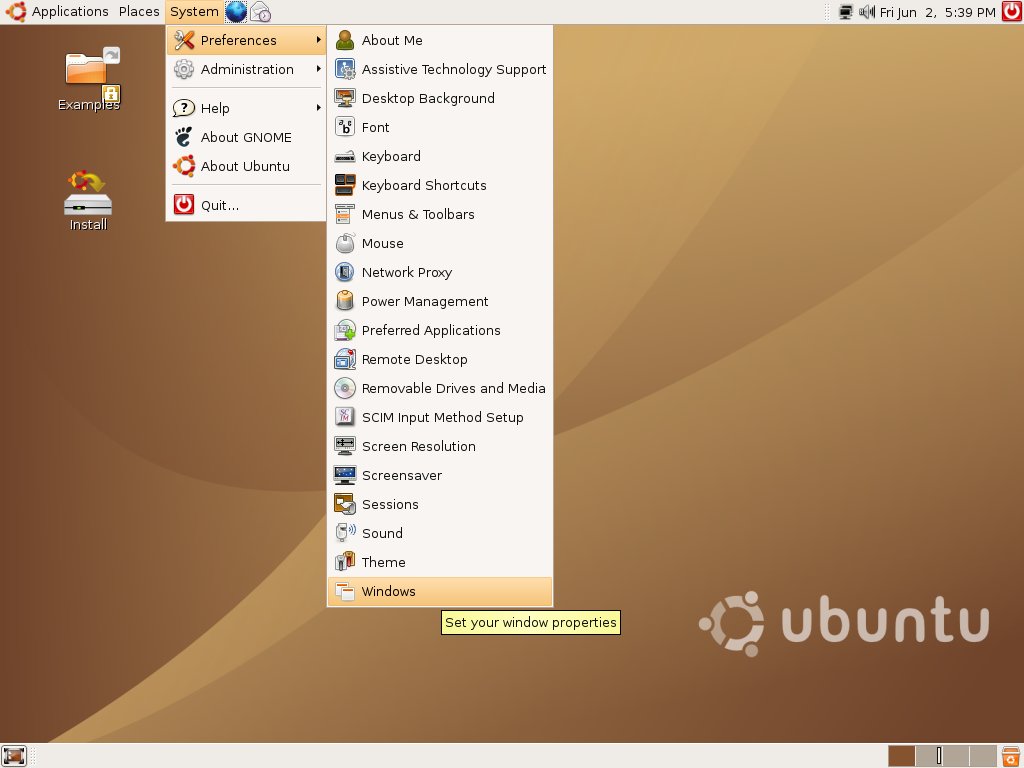Click the Network Proxy icon
Image resolution: width=1024 pixels, height=768 pixels.
tap(345, 272)
